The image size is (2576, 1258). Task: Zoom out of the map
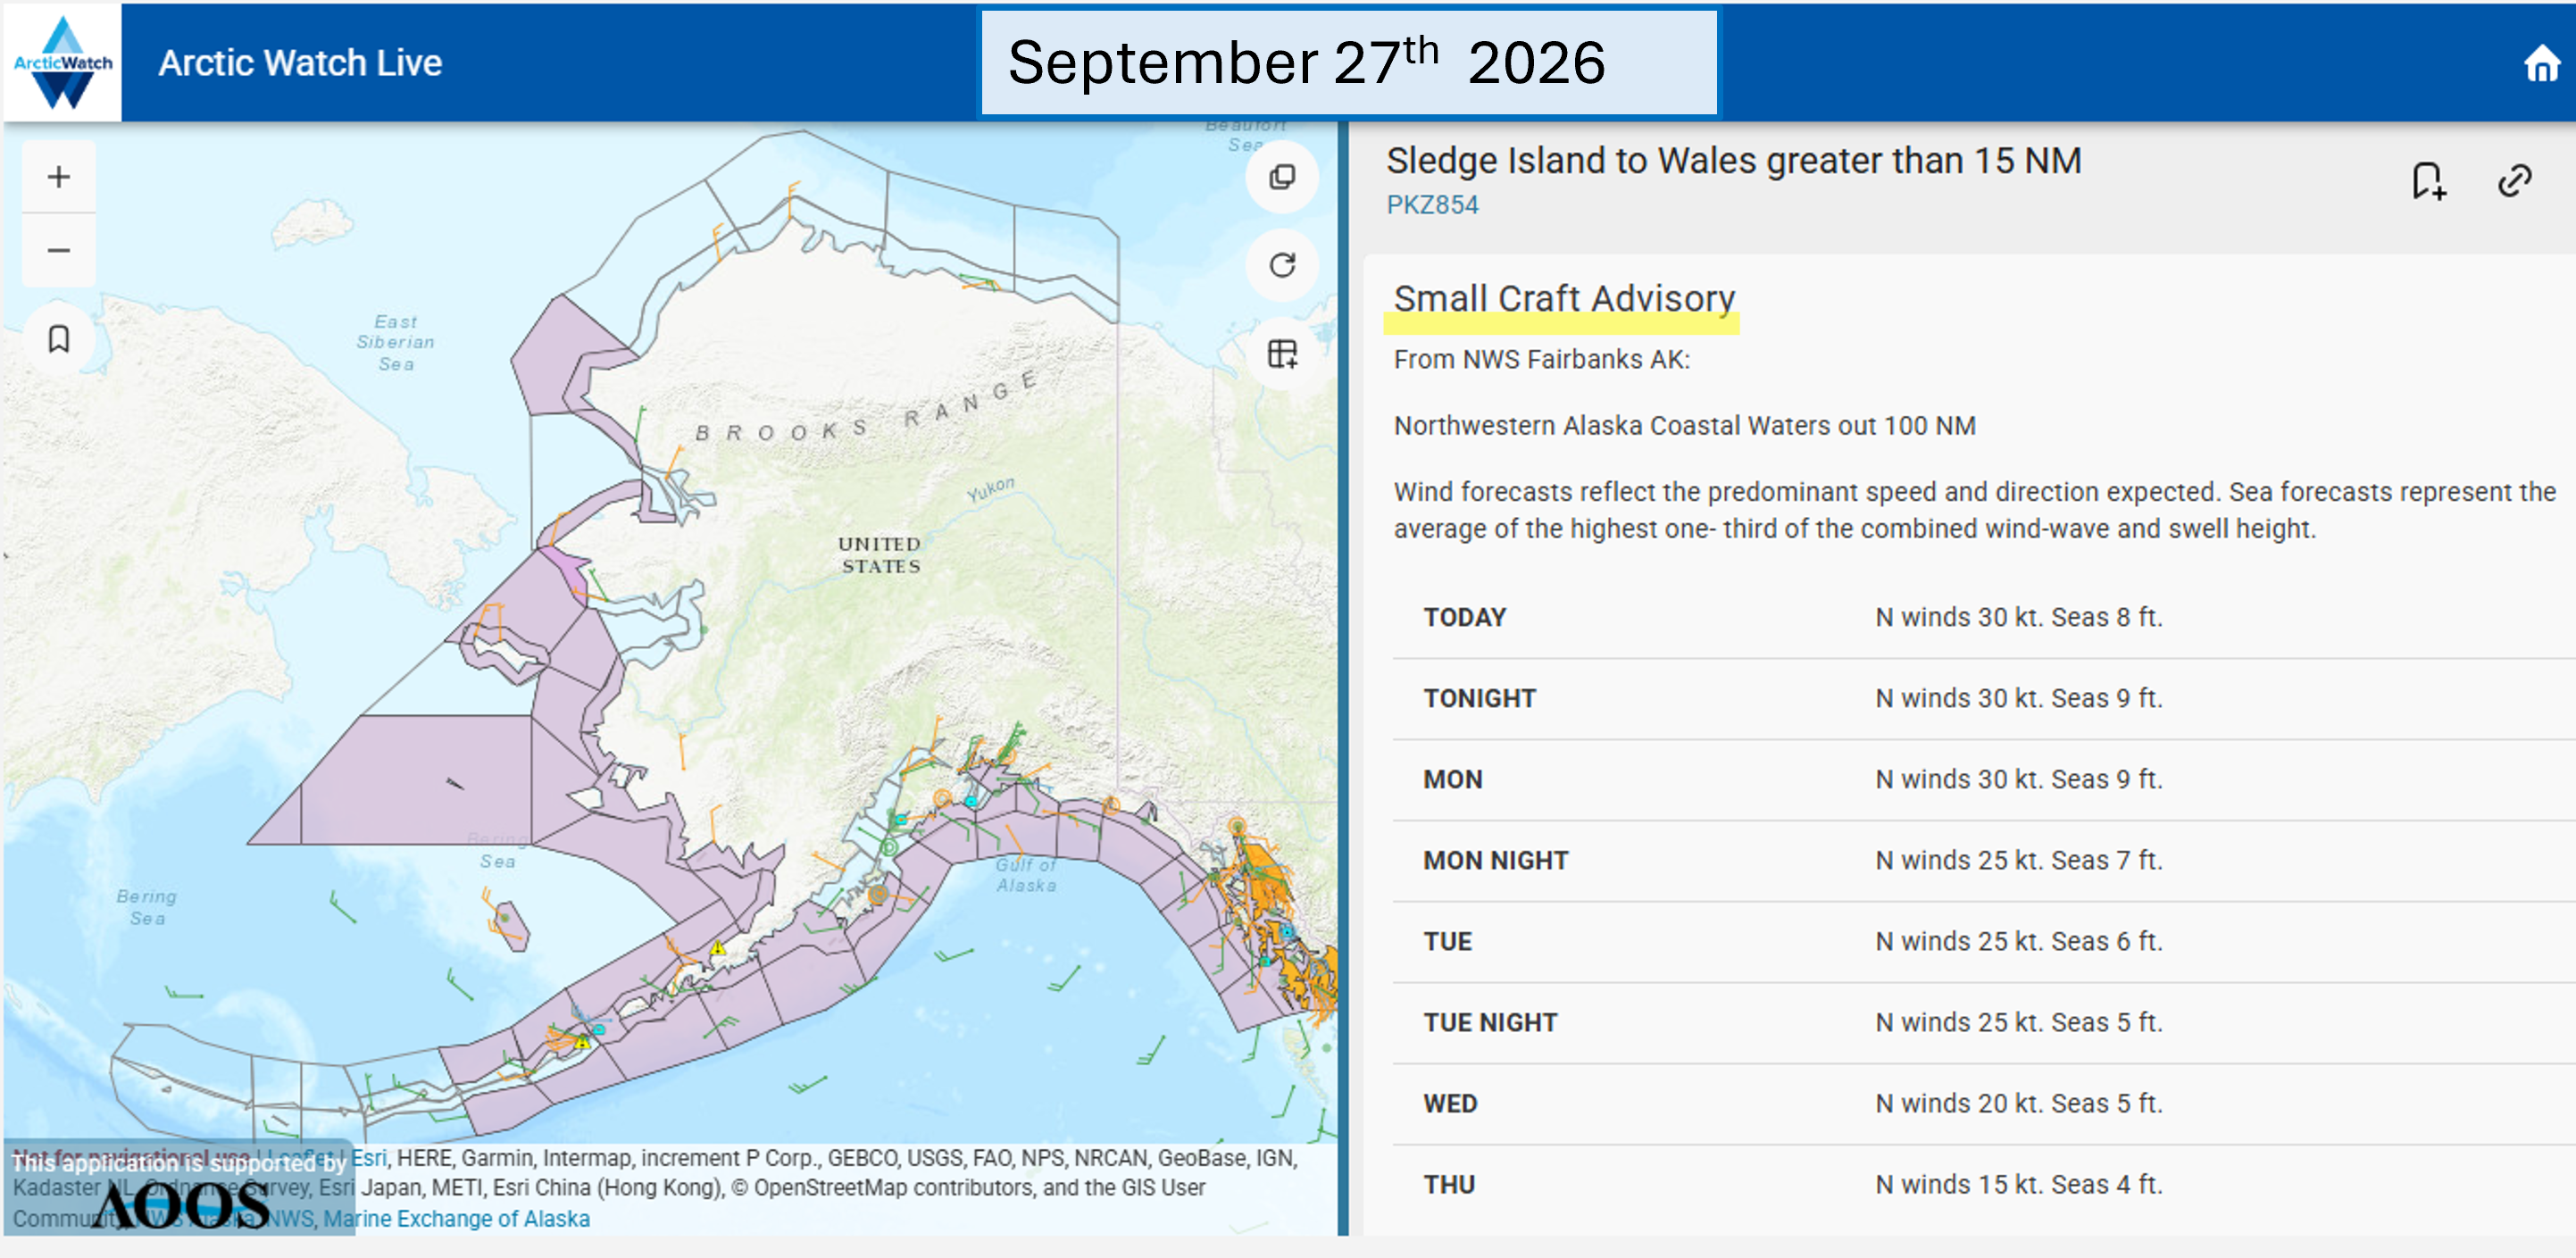pos(59,249)
